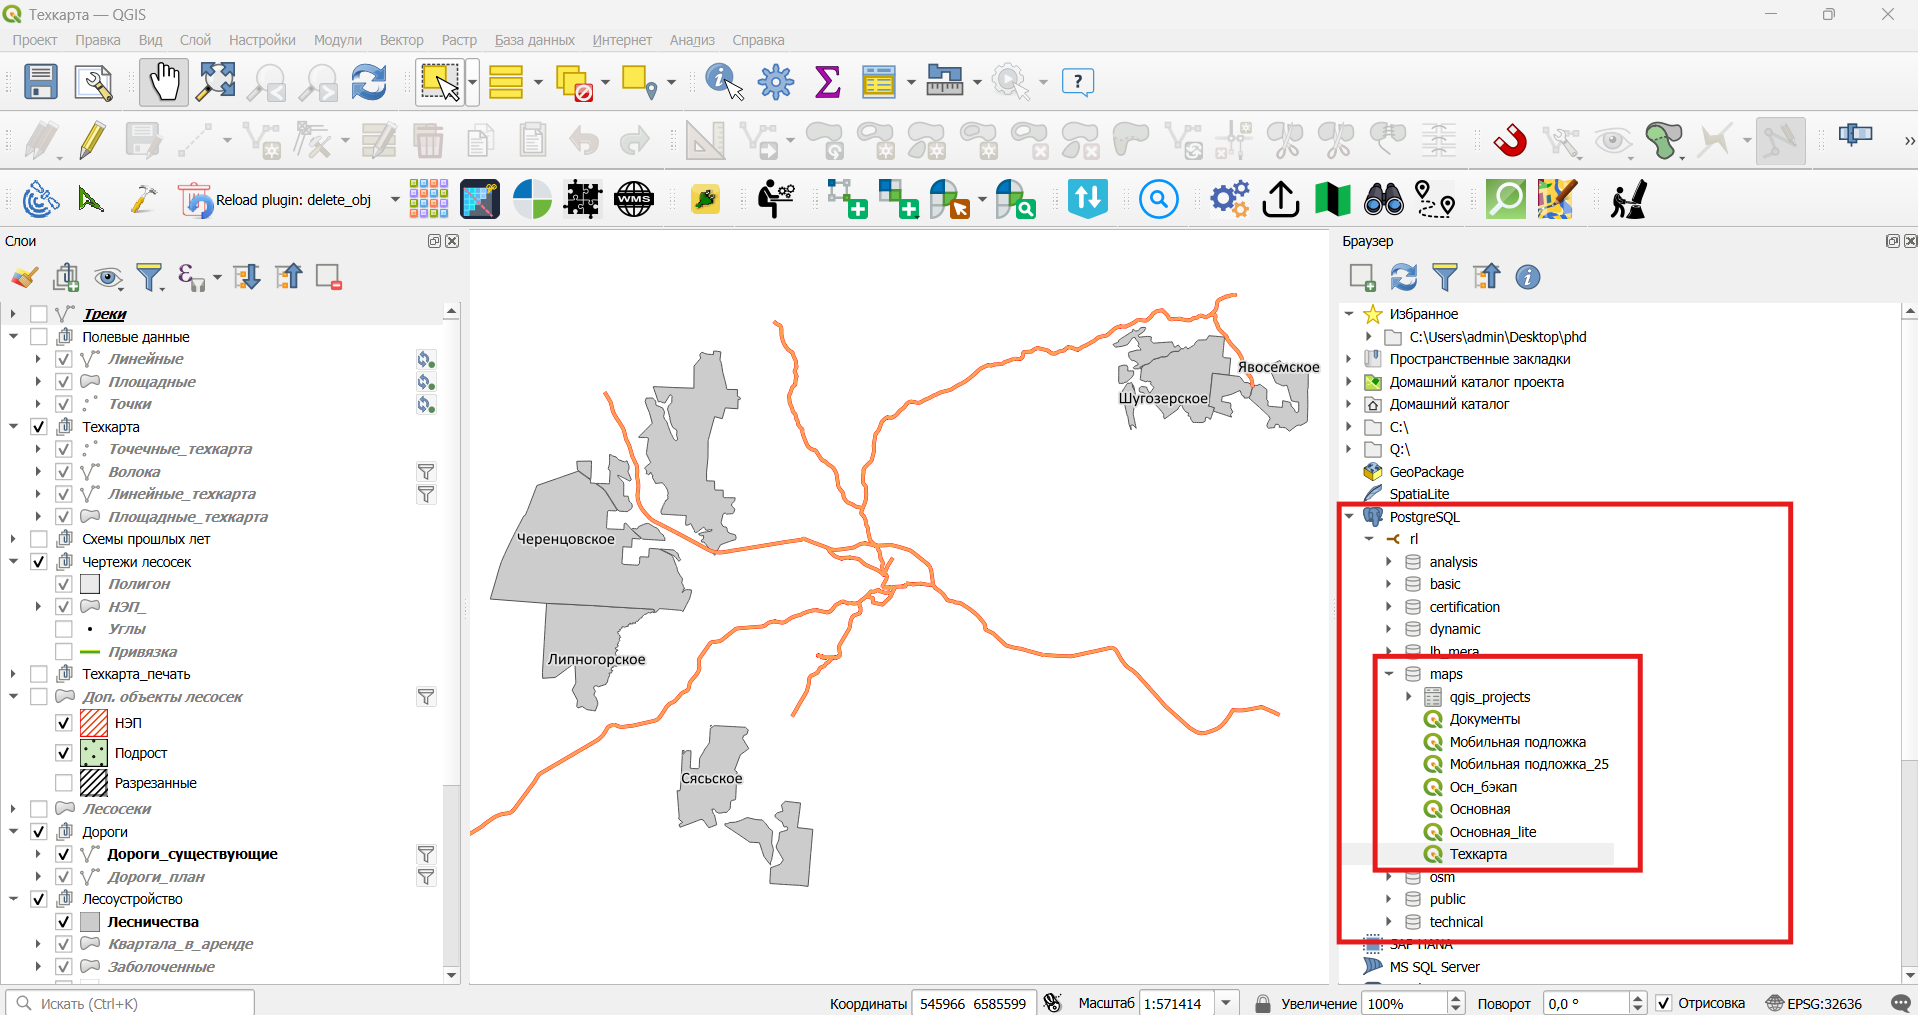Screen dimensions: 1918x1015
Task: Click the Save Project floppy icon
Action: coord(41,82)
